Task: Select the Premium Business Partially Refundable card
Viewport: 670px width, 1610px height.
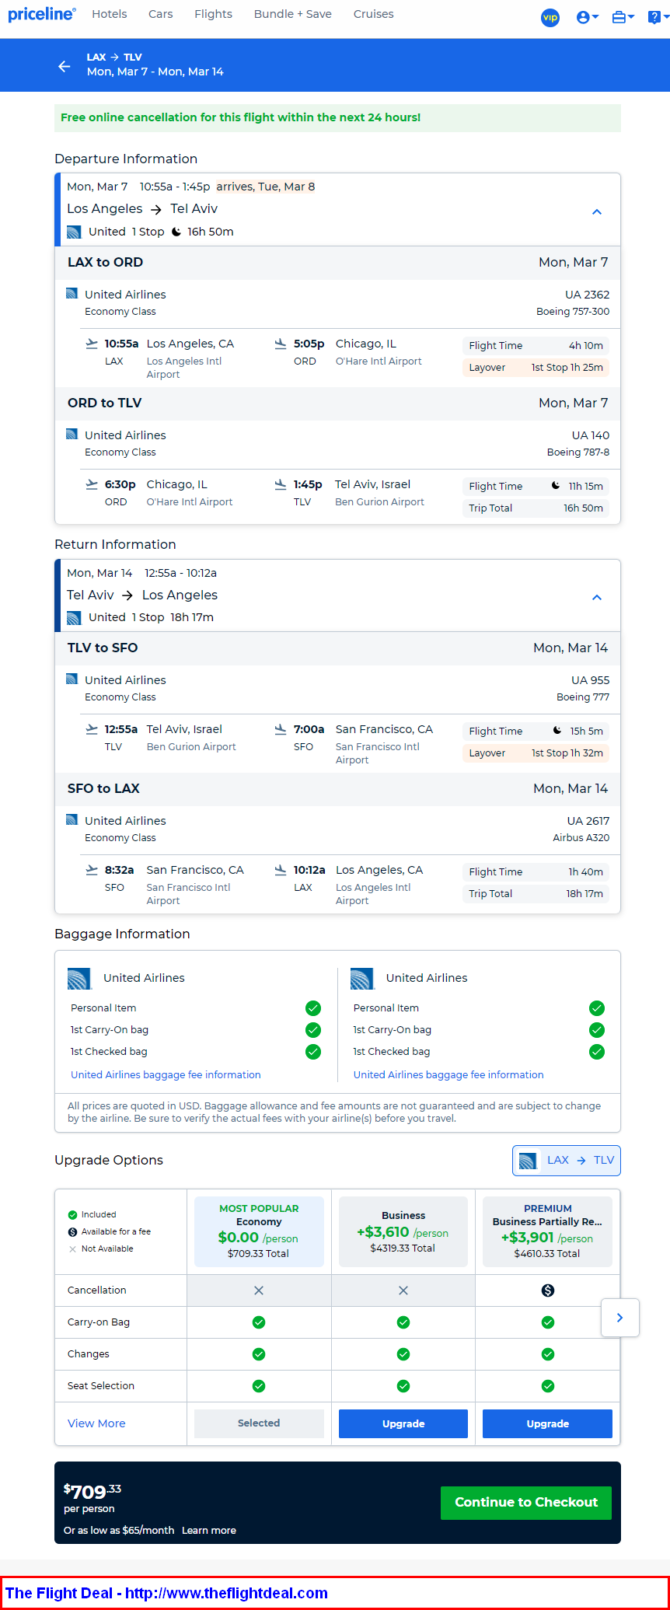Action: [x=548, y=1231]
